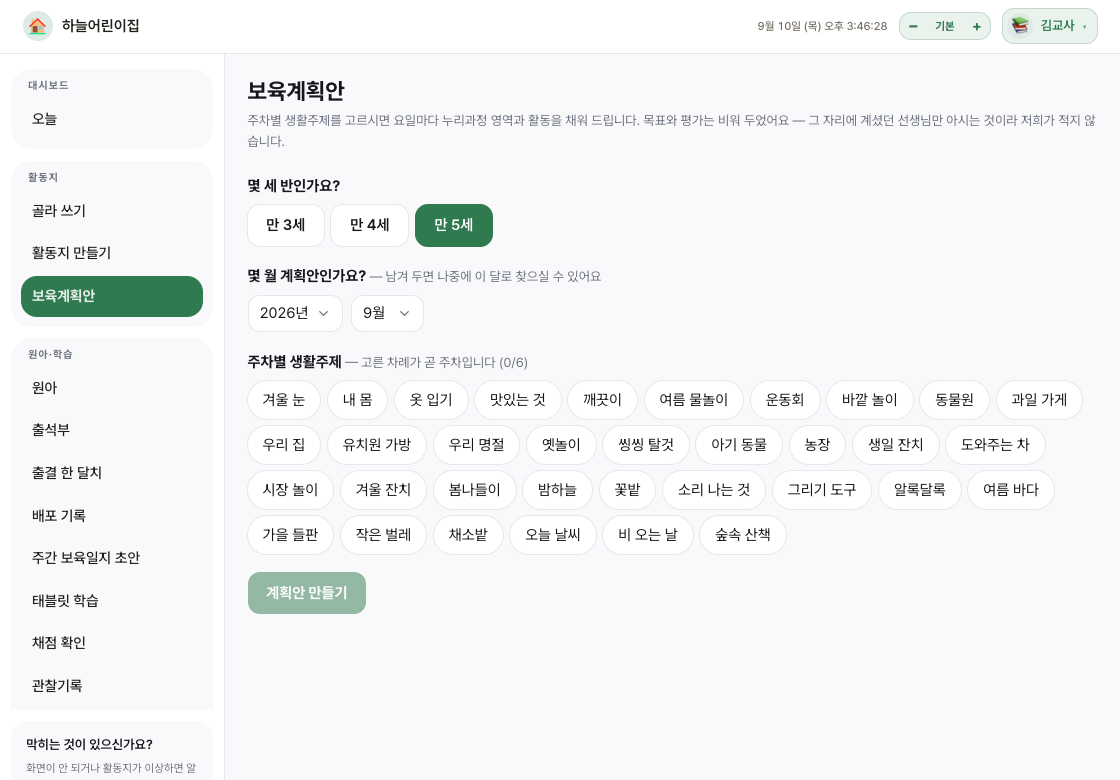The height and width of the screenshot is (780, 1120).
Task: Open 원아 in the sidebar
Action: click(112, 388)
